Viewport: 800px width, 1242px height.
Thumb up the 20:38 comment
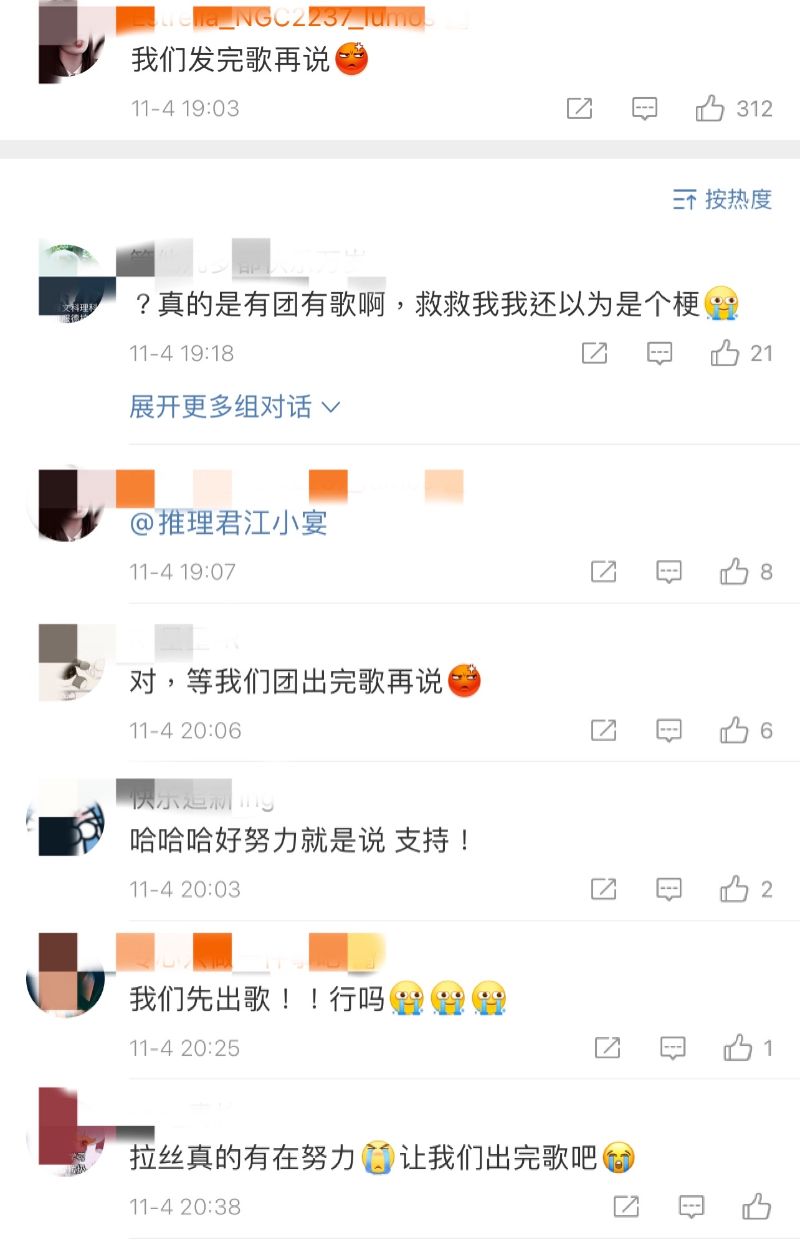tap(758, 1207)
